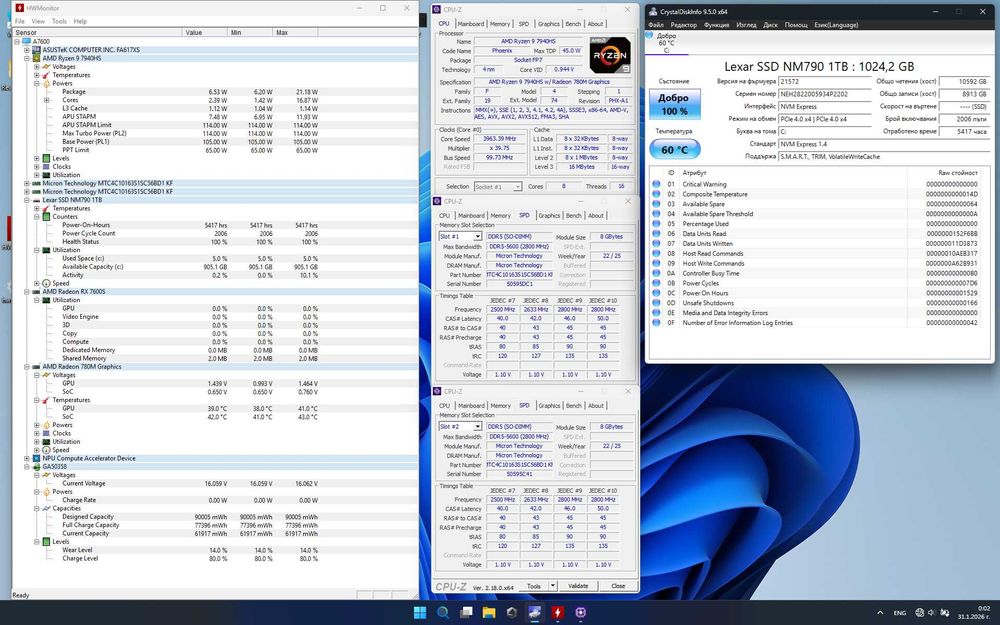Click the NPU Compute Accelerator Device icon
Image resolution: width=1000 pixels, height=625 pixels.
pyautogui.click(x=37, y=458)
